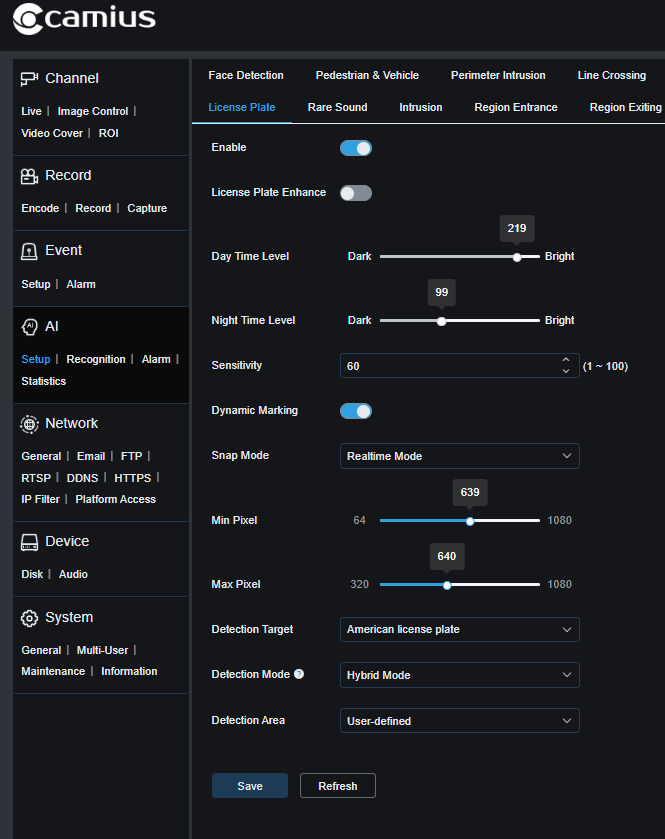
Task: Open system Information page
Action: pyautogui.click(x=129, y=672)
